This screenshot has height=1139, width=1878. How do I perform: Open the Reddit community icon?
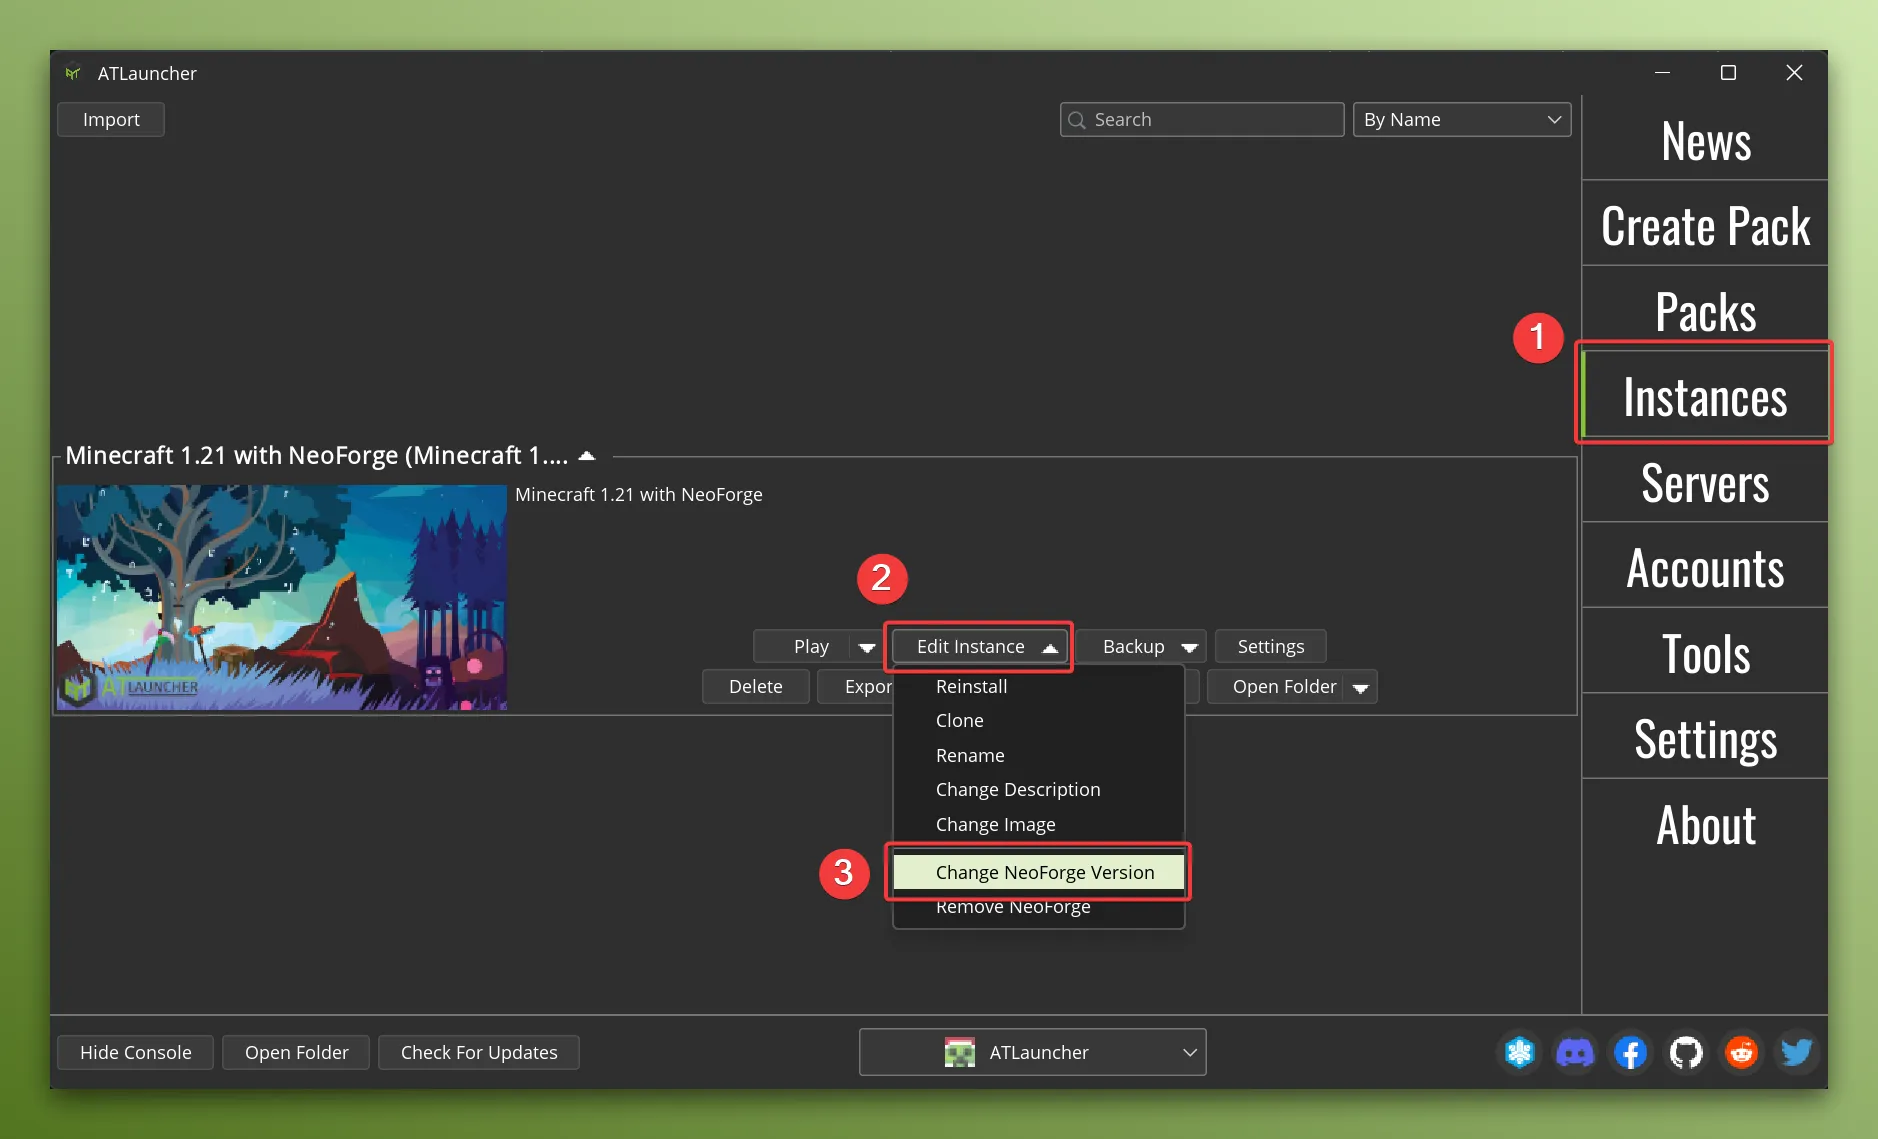pyautogui.click(x=1740, y=1052)
